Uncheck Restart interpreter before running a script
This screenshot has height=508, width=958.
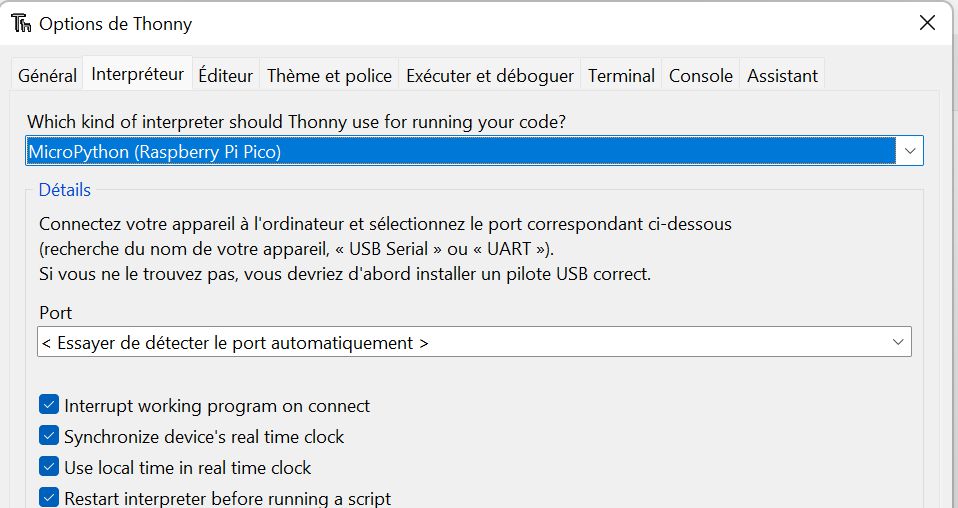49,498
